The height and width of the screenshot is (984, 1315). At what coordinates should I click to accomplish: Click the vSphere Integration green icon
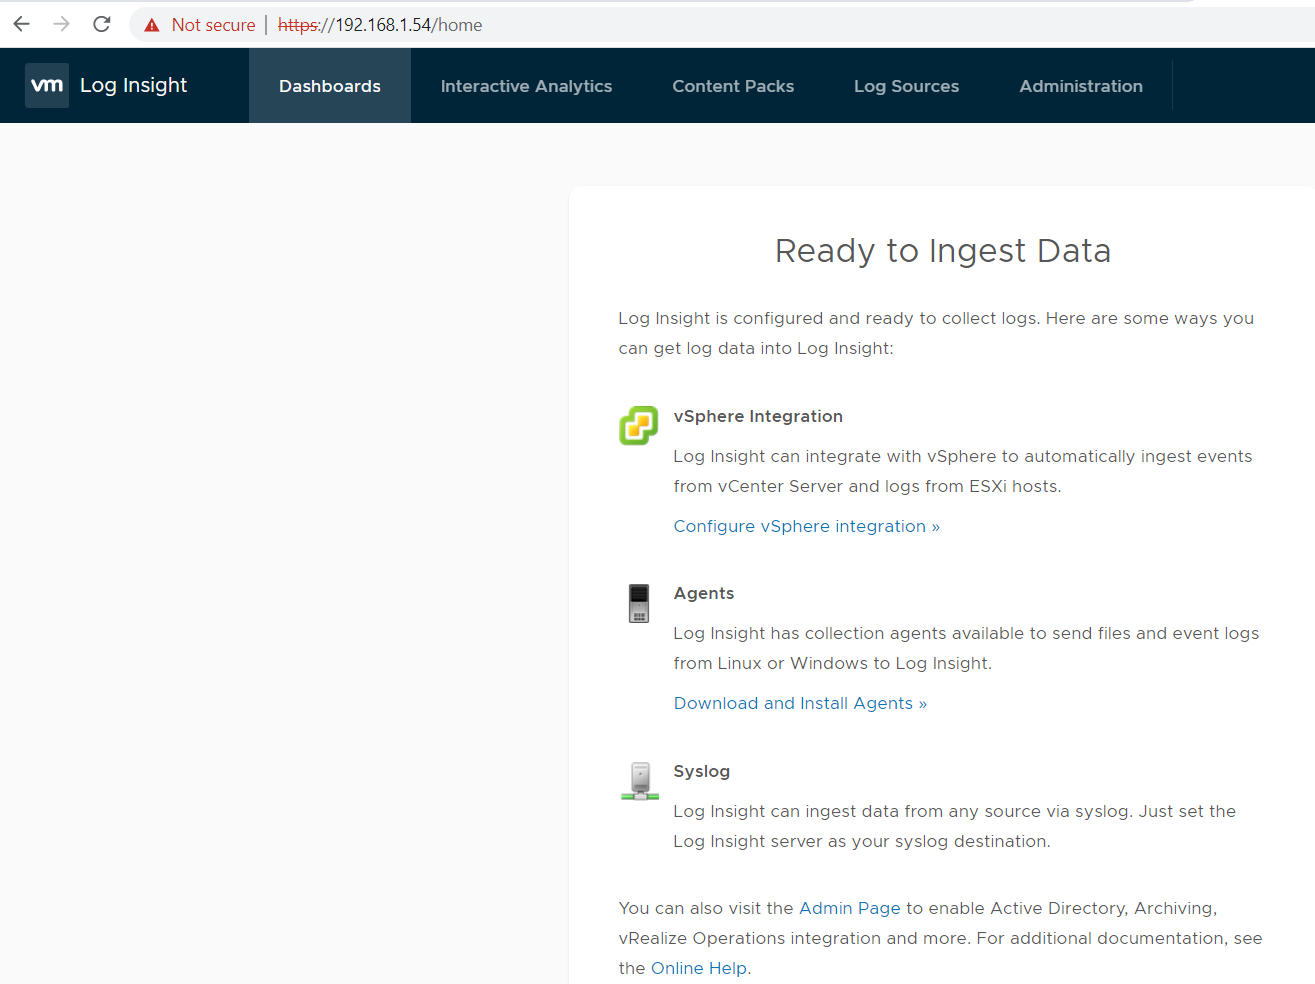639,426
